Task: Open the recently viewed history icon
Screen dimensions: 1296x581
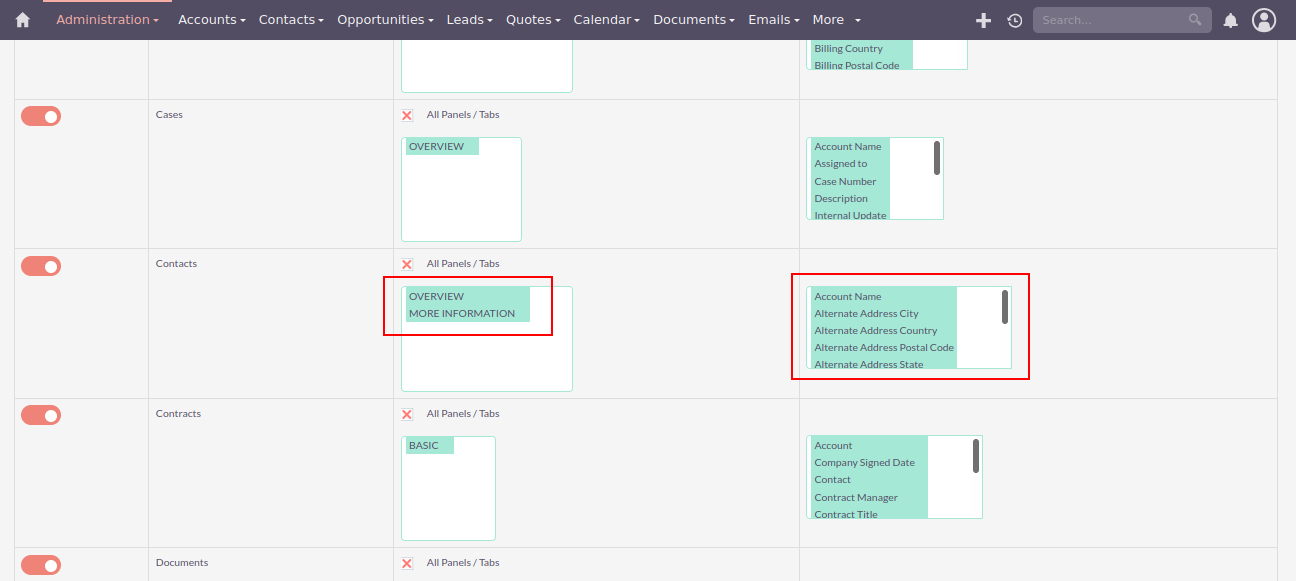Action: click(1014, 20)
